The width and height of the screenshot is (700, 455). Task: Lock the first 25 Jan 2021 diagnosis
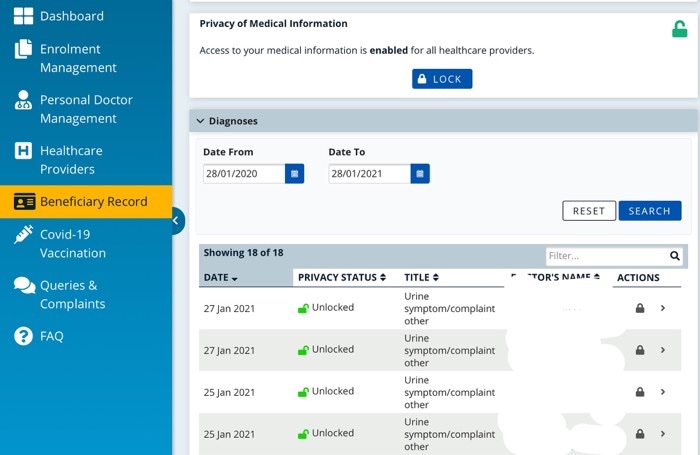(x=640, y=392)
